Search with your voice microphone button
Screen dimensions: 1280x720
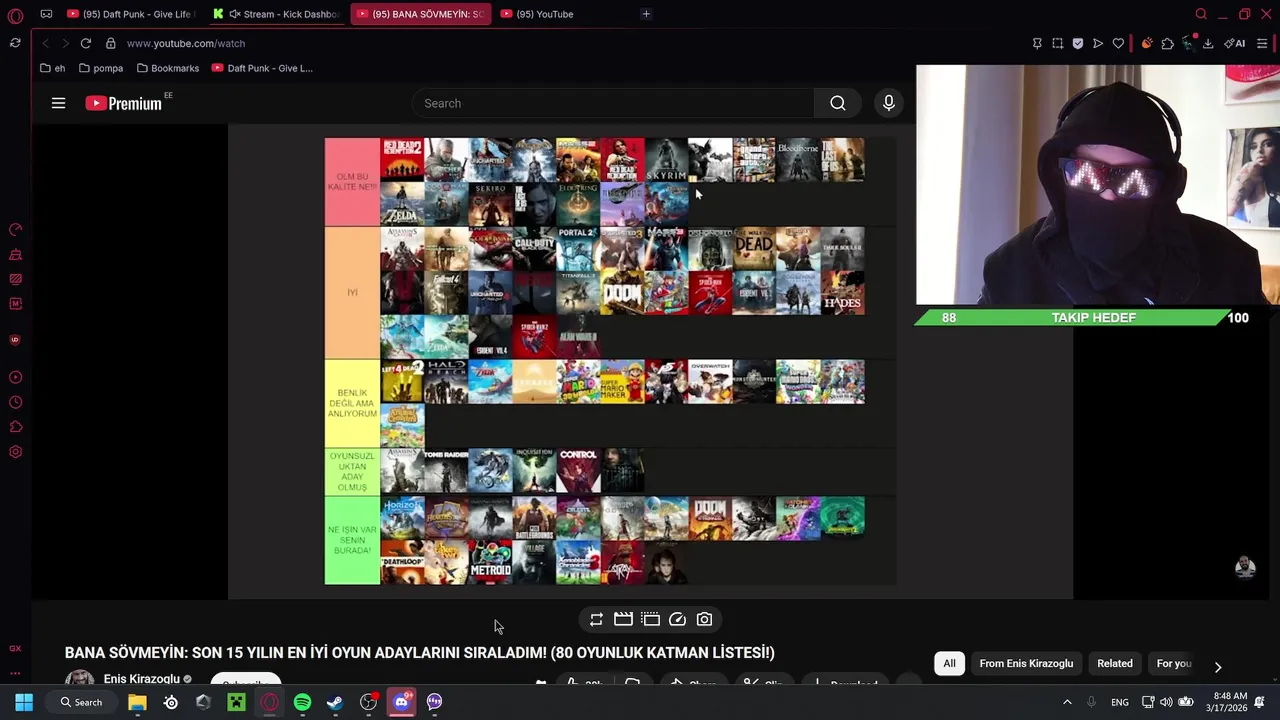click(888, 103)
